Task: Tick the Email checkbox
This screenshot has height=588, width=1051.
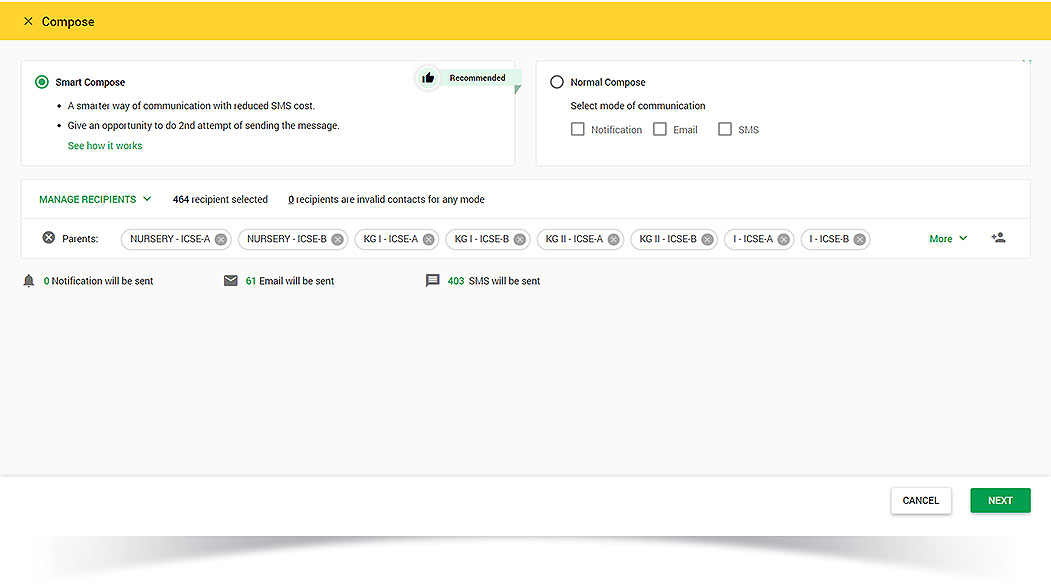Action: [x=660, y=129]
